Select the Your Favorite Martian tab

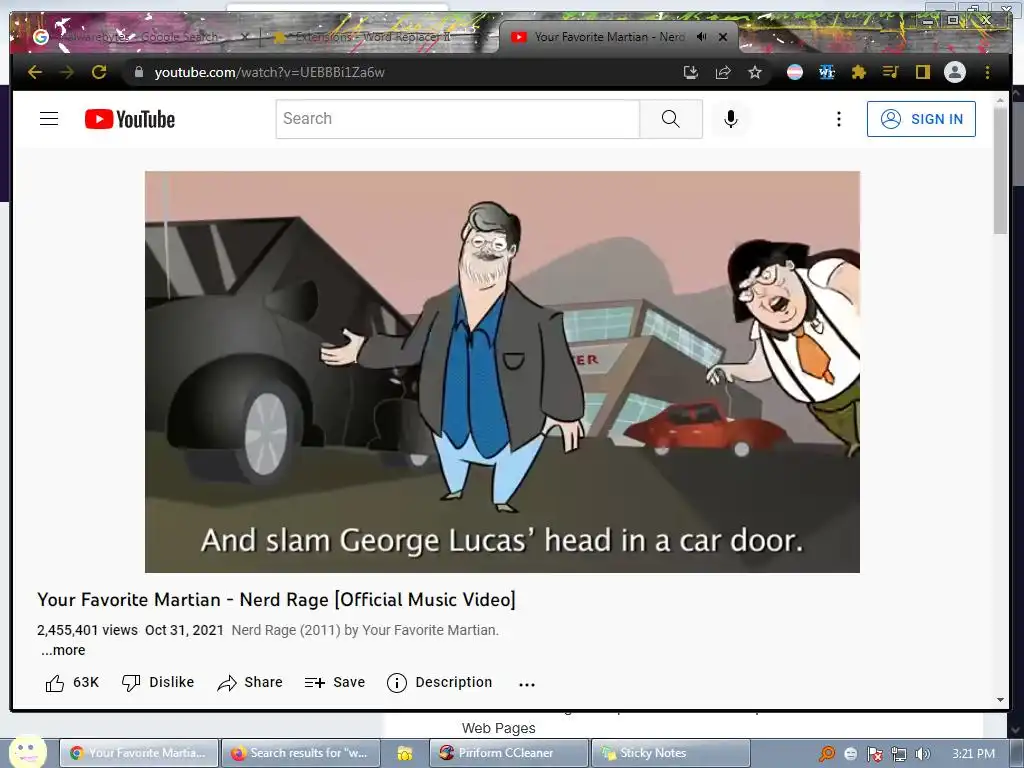[609, 37]
